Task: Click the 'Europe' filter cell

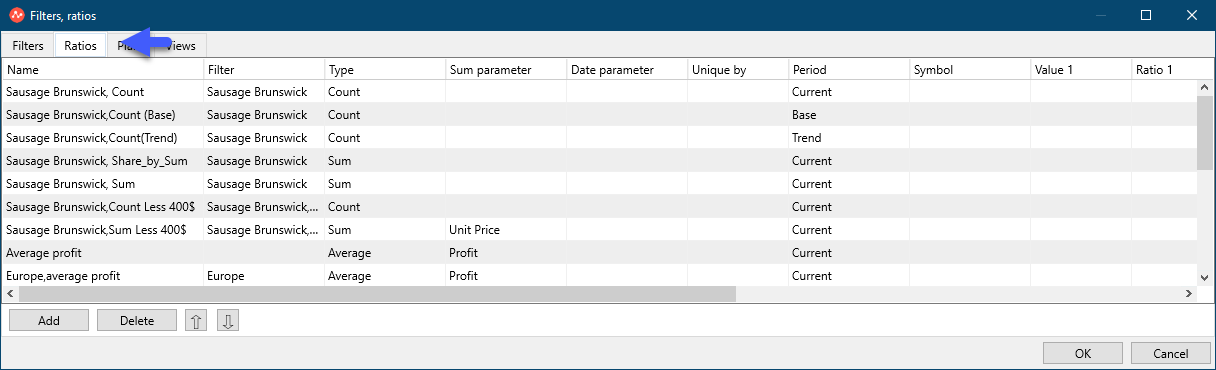Action: pyautogui.click(x=264, y=276)
